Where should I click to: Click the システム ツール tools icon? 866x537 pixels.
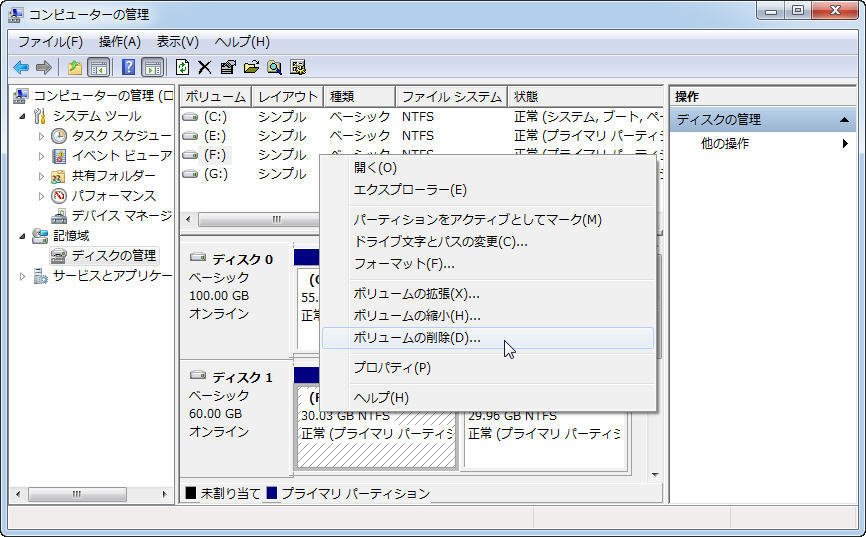[40, 116]
